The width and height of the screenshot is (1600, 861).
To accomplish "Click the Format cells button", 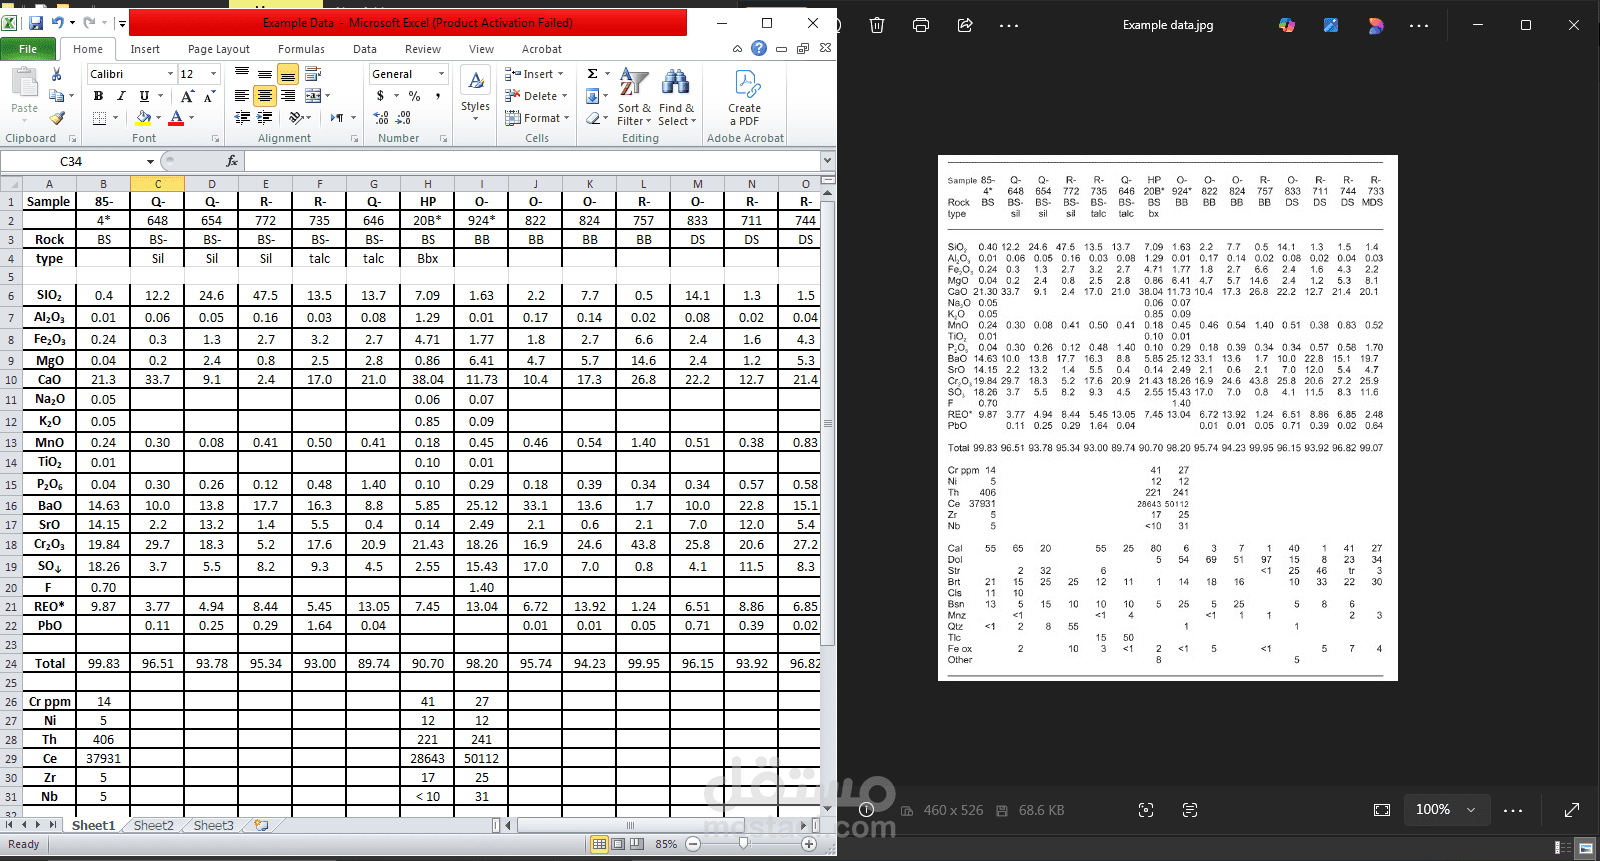I will (x=537, y=118).
